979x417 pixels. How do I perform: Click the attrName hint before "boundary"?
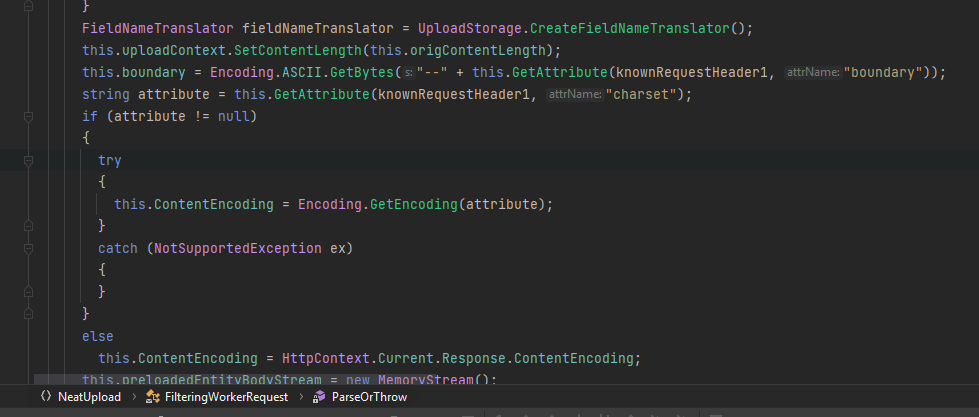click(811, 72)
